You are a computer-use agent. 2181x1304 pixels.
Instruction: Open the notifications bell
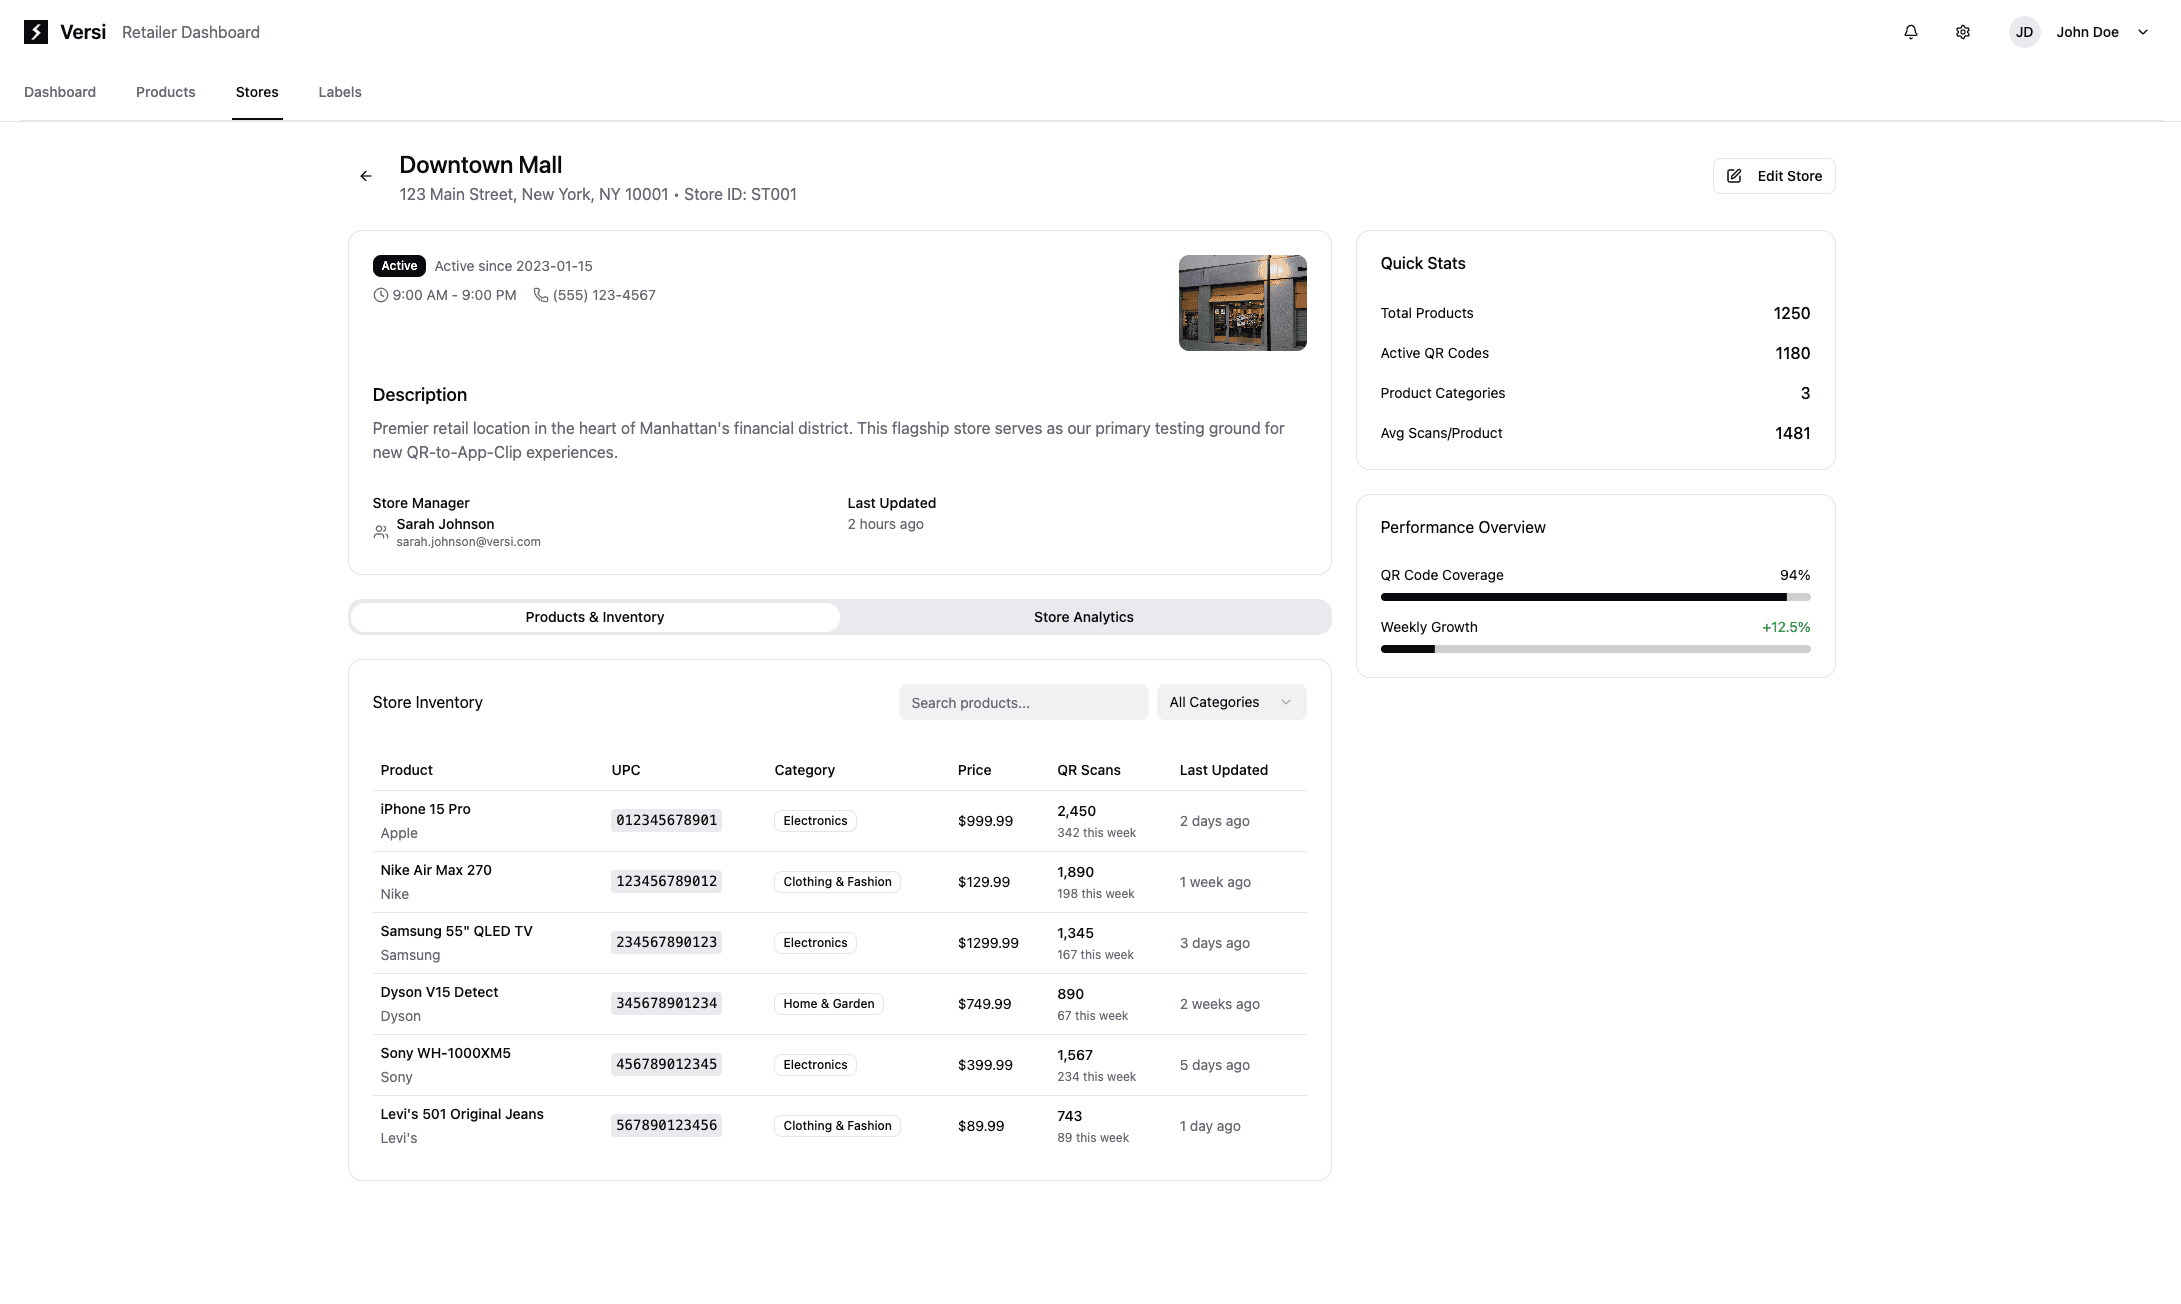(1910, 32)
